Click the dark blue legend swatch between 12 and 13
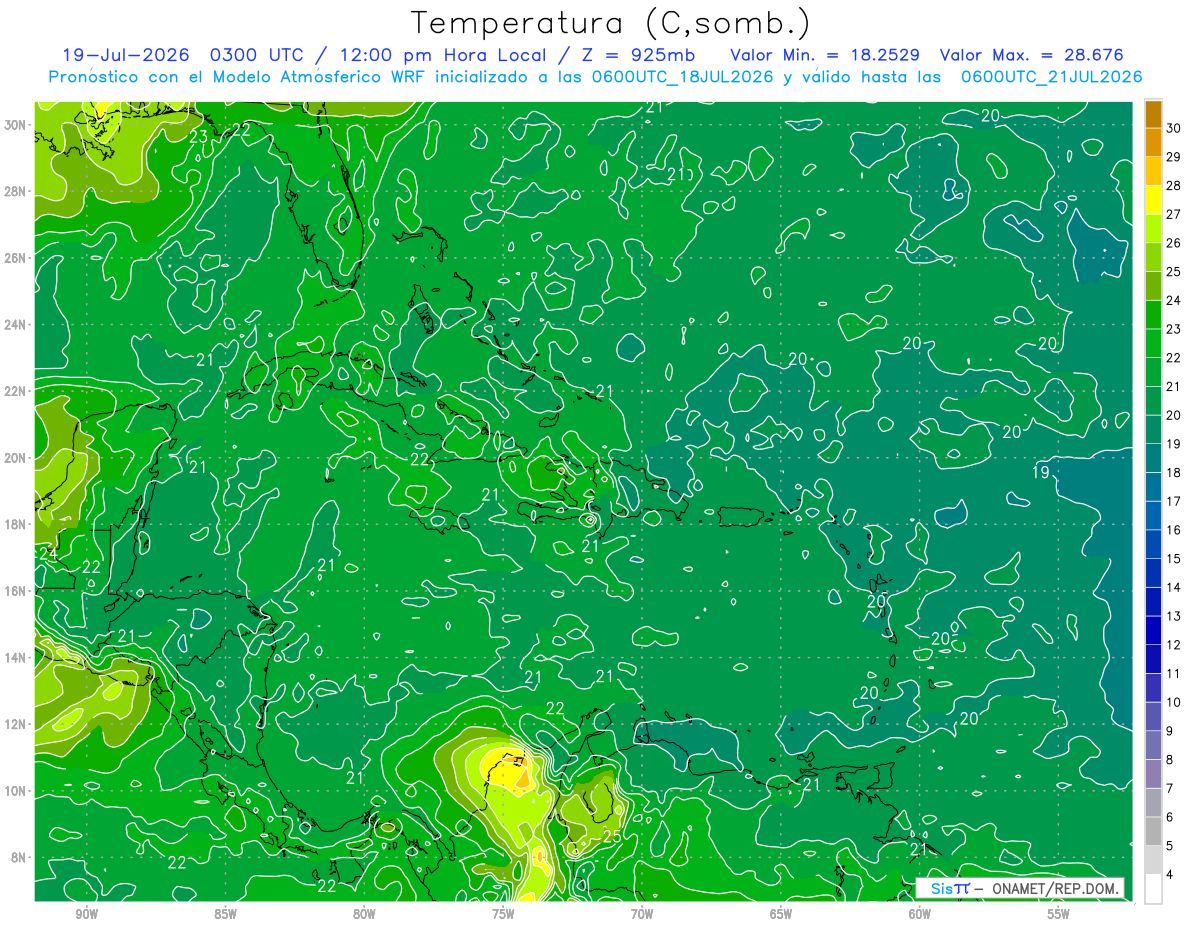The width and height of the screenshot is (1200, 927). pos(1153,631)
